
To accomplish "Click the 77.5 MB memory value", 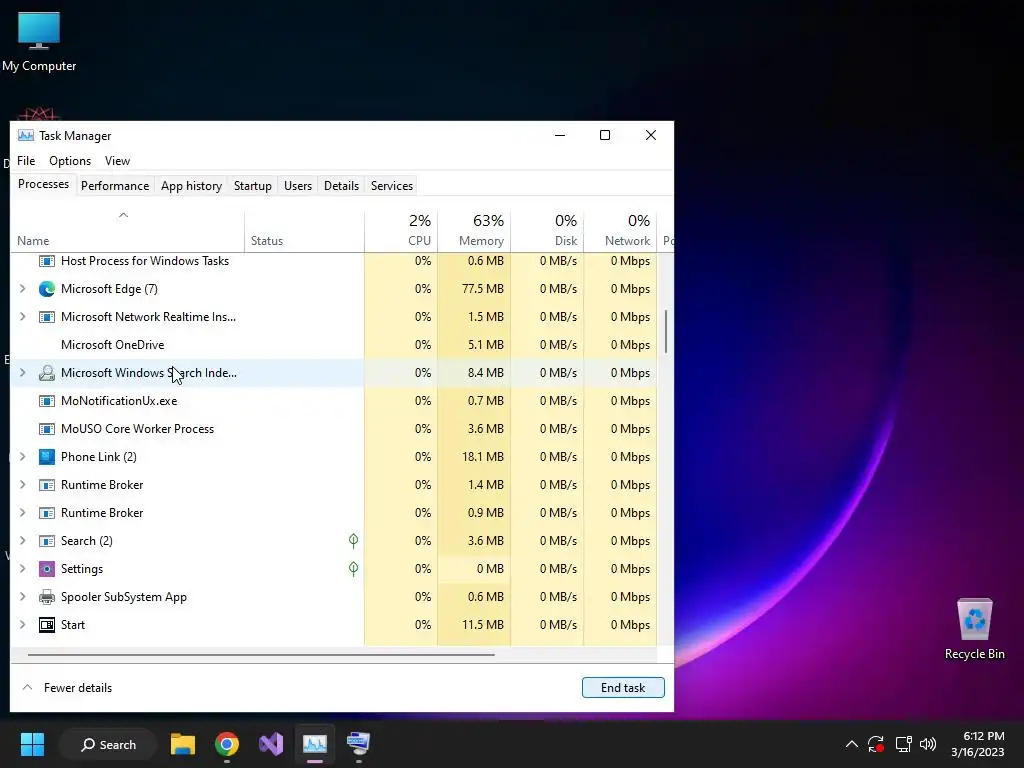I will click(483, 289).
